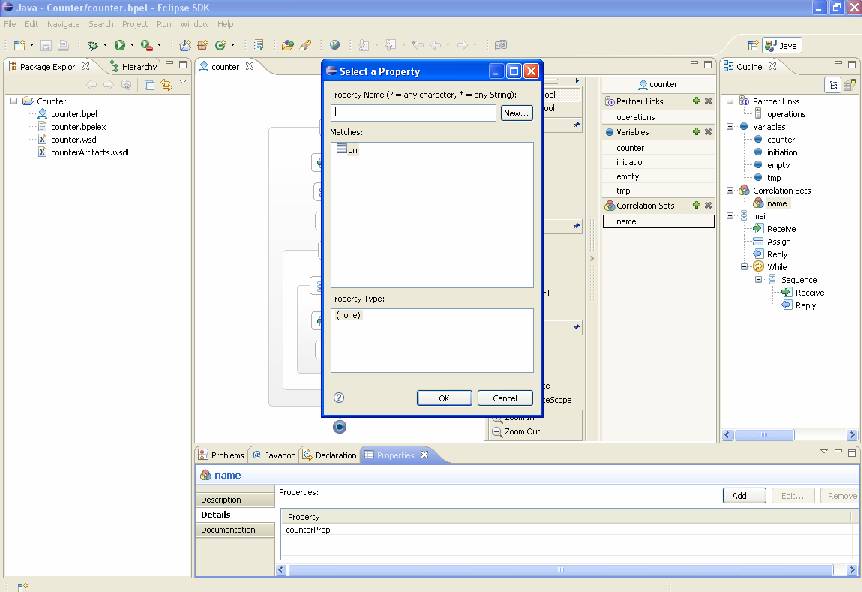Click the While activity icon in the Outline
Viewport: 862px width, 592px height.
(758, 267)
